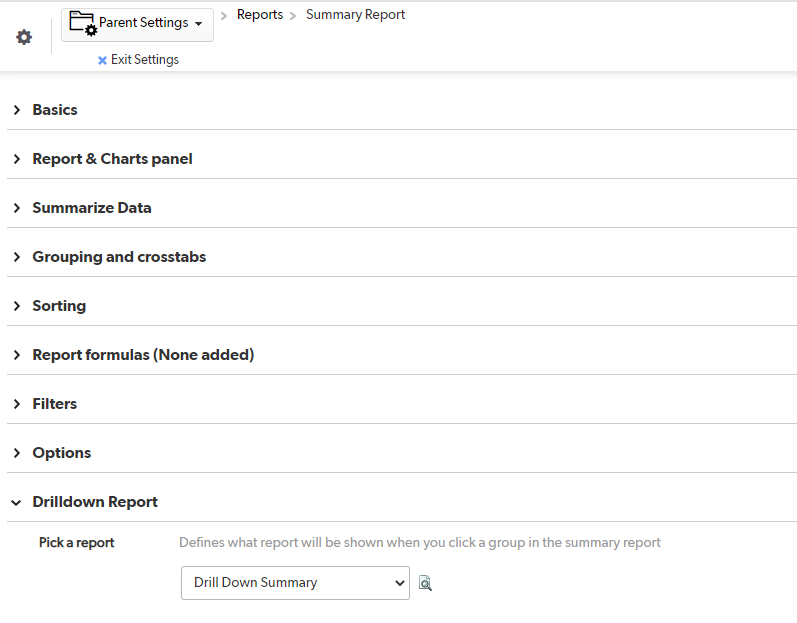Open the Parent Settings dropdown arrow

click(x=198, y=24)
